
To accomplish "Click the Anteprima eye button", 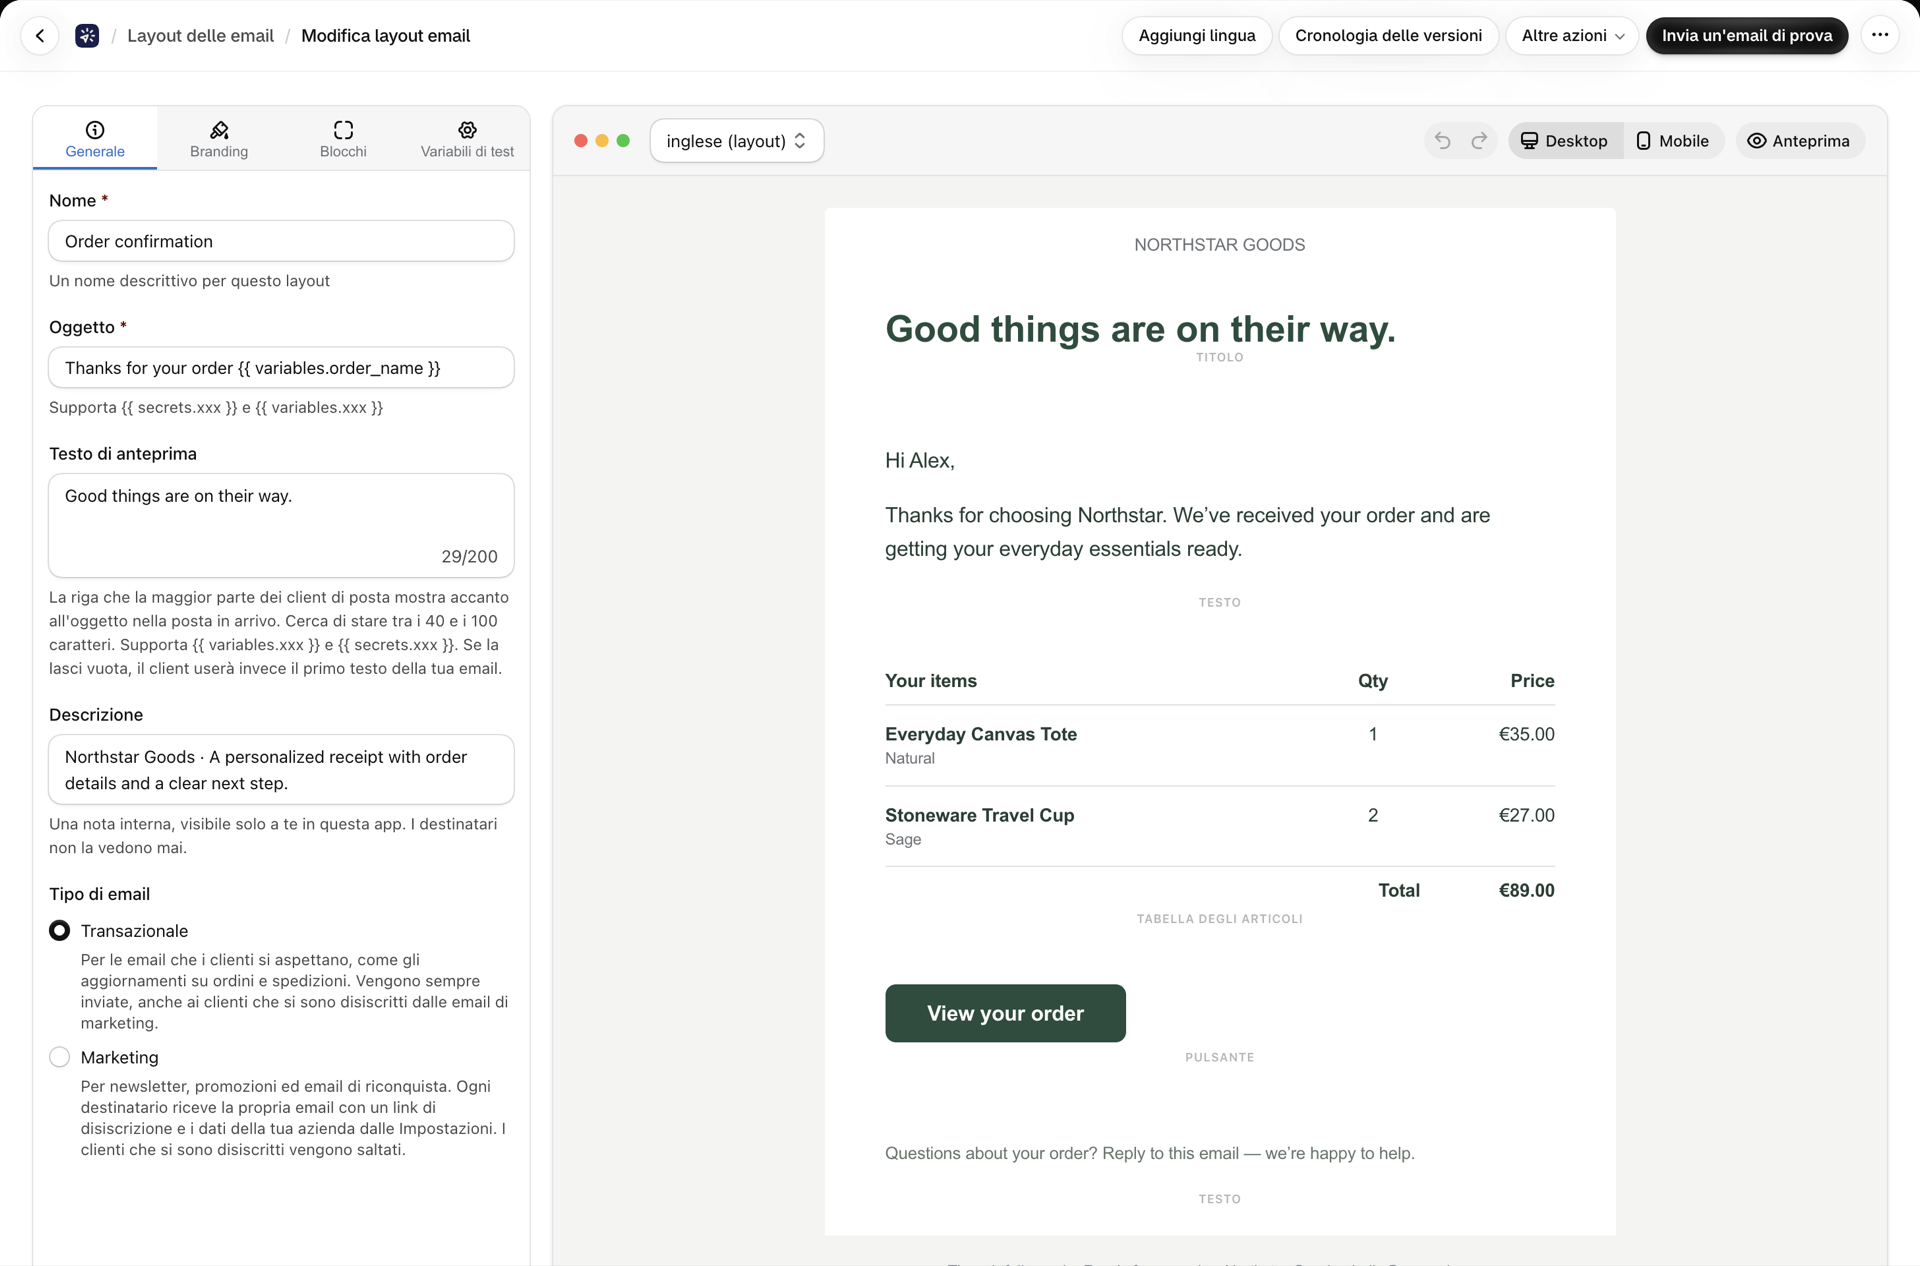I will click(x=1799, y=141).
